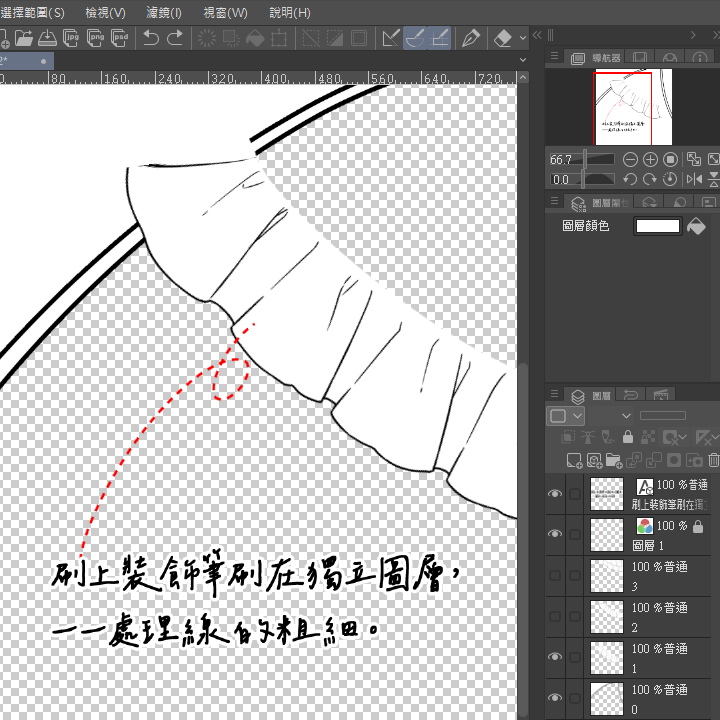720x720 pixels.
Task: Collapse the right palette dock arrow
Action: [x=693, y=35]
